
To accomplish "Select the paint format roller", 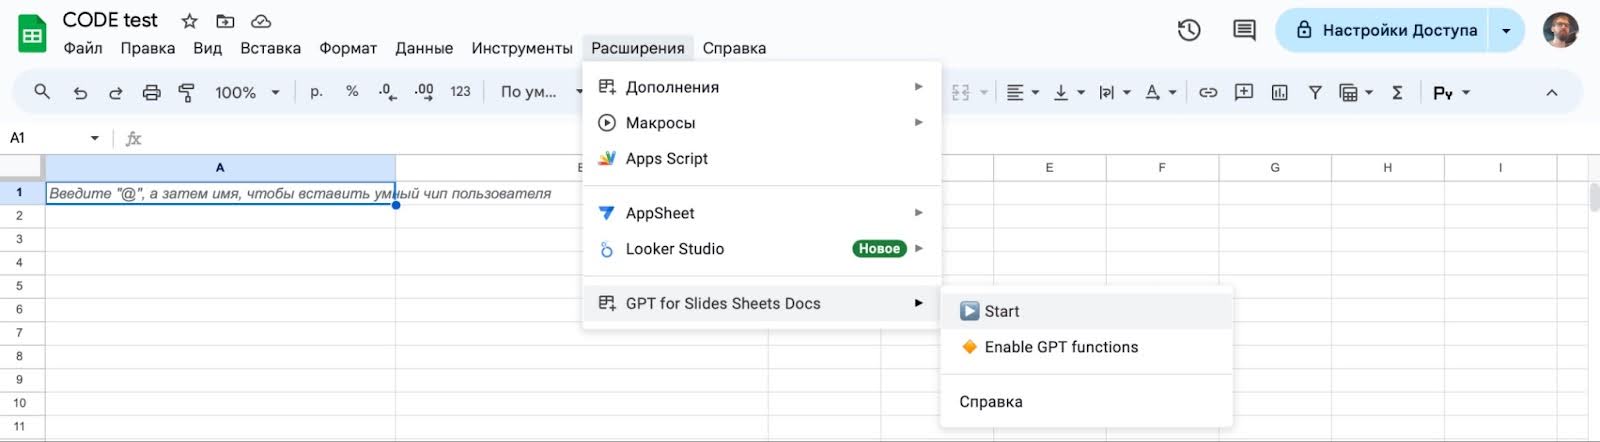I will coord(186,92).
